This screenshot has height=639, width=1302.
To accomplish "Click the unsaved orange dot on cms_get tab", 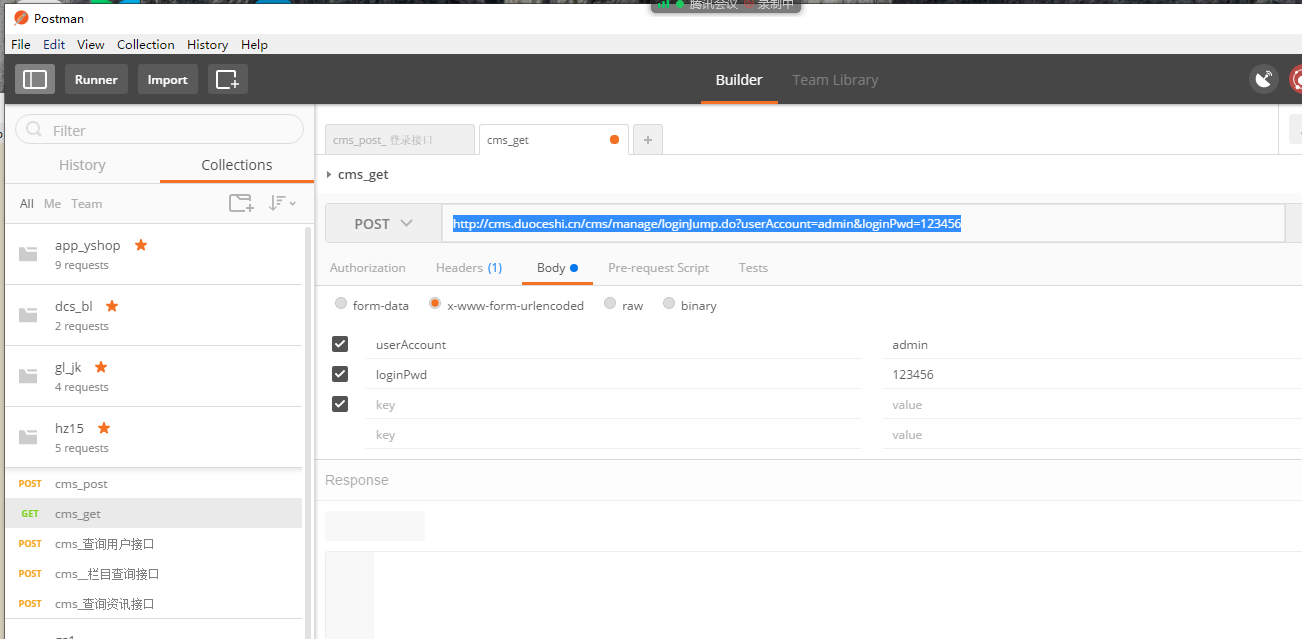I will [x=614, y=140].
